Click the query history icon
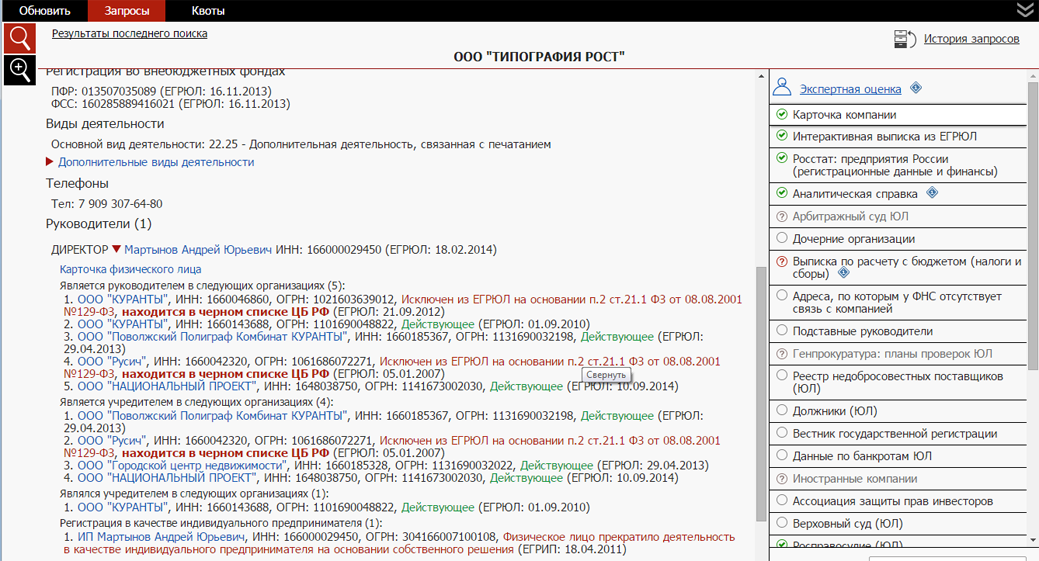This screenshot has width=1039, height=561. pyautogui.click(x=904, y=39)
